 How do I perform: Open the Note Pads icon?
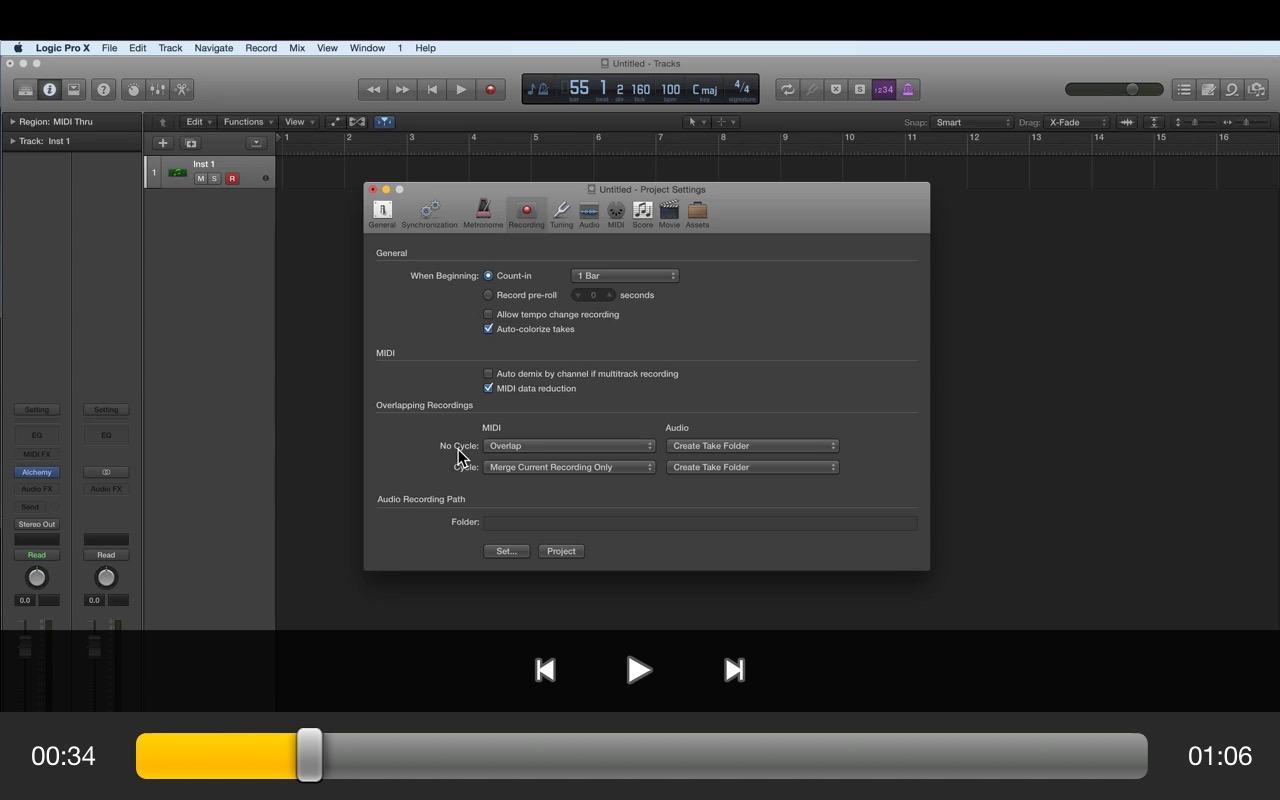[x=1208, y=90]
